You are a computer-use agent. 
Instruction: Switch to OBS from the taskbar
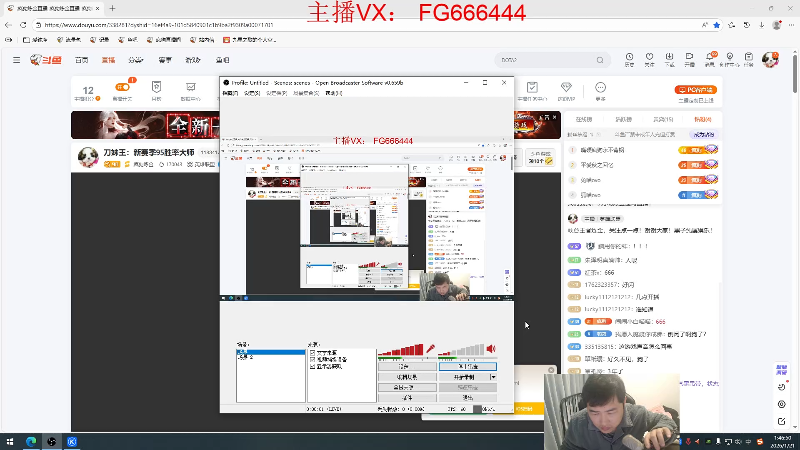click(x=52, y=441)
